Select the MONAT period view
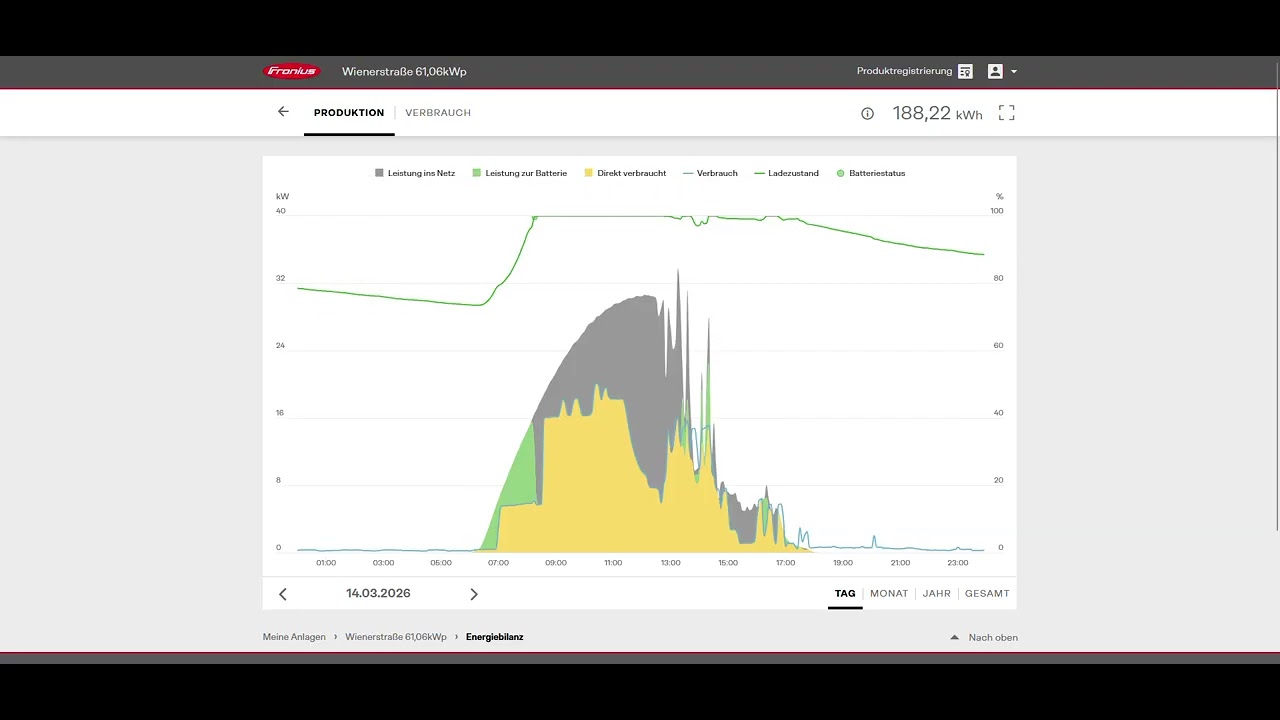This screenshot has height=720, width=1280. coord(889,594)
